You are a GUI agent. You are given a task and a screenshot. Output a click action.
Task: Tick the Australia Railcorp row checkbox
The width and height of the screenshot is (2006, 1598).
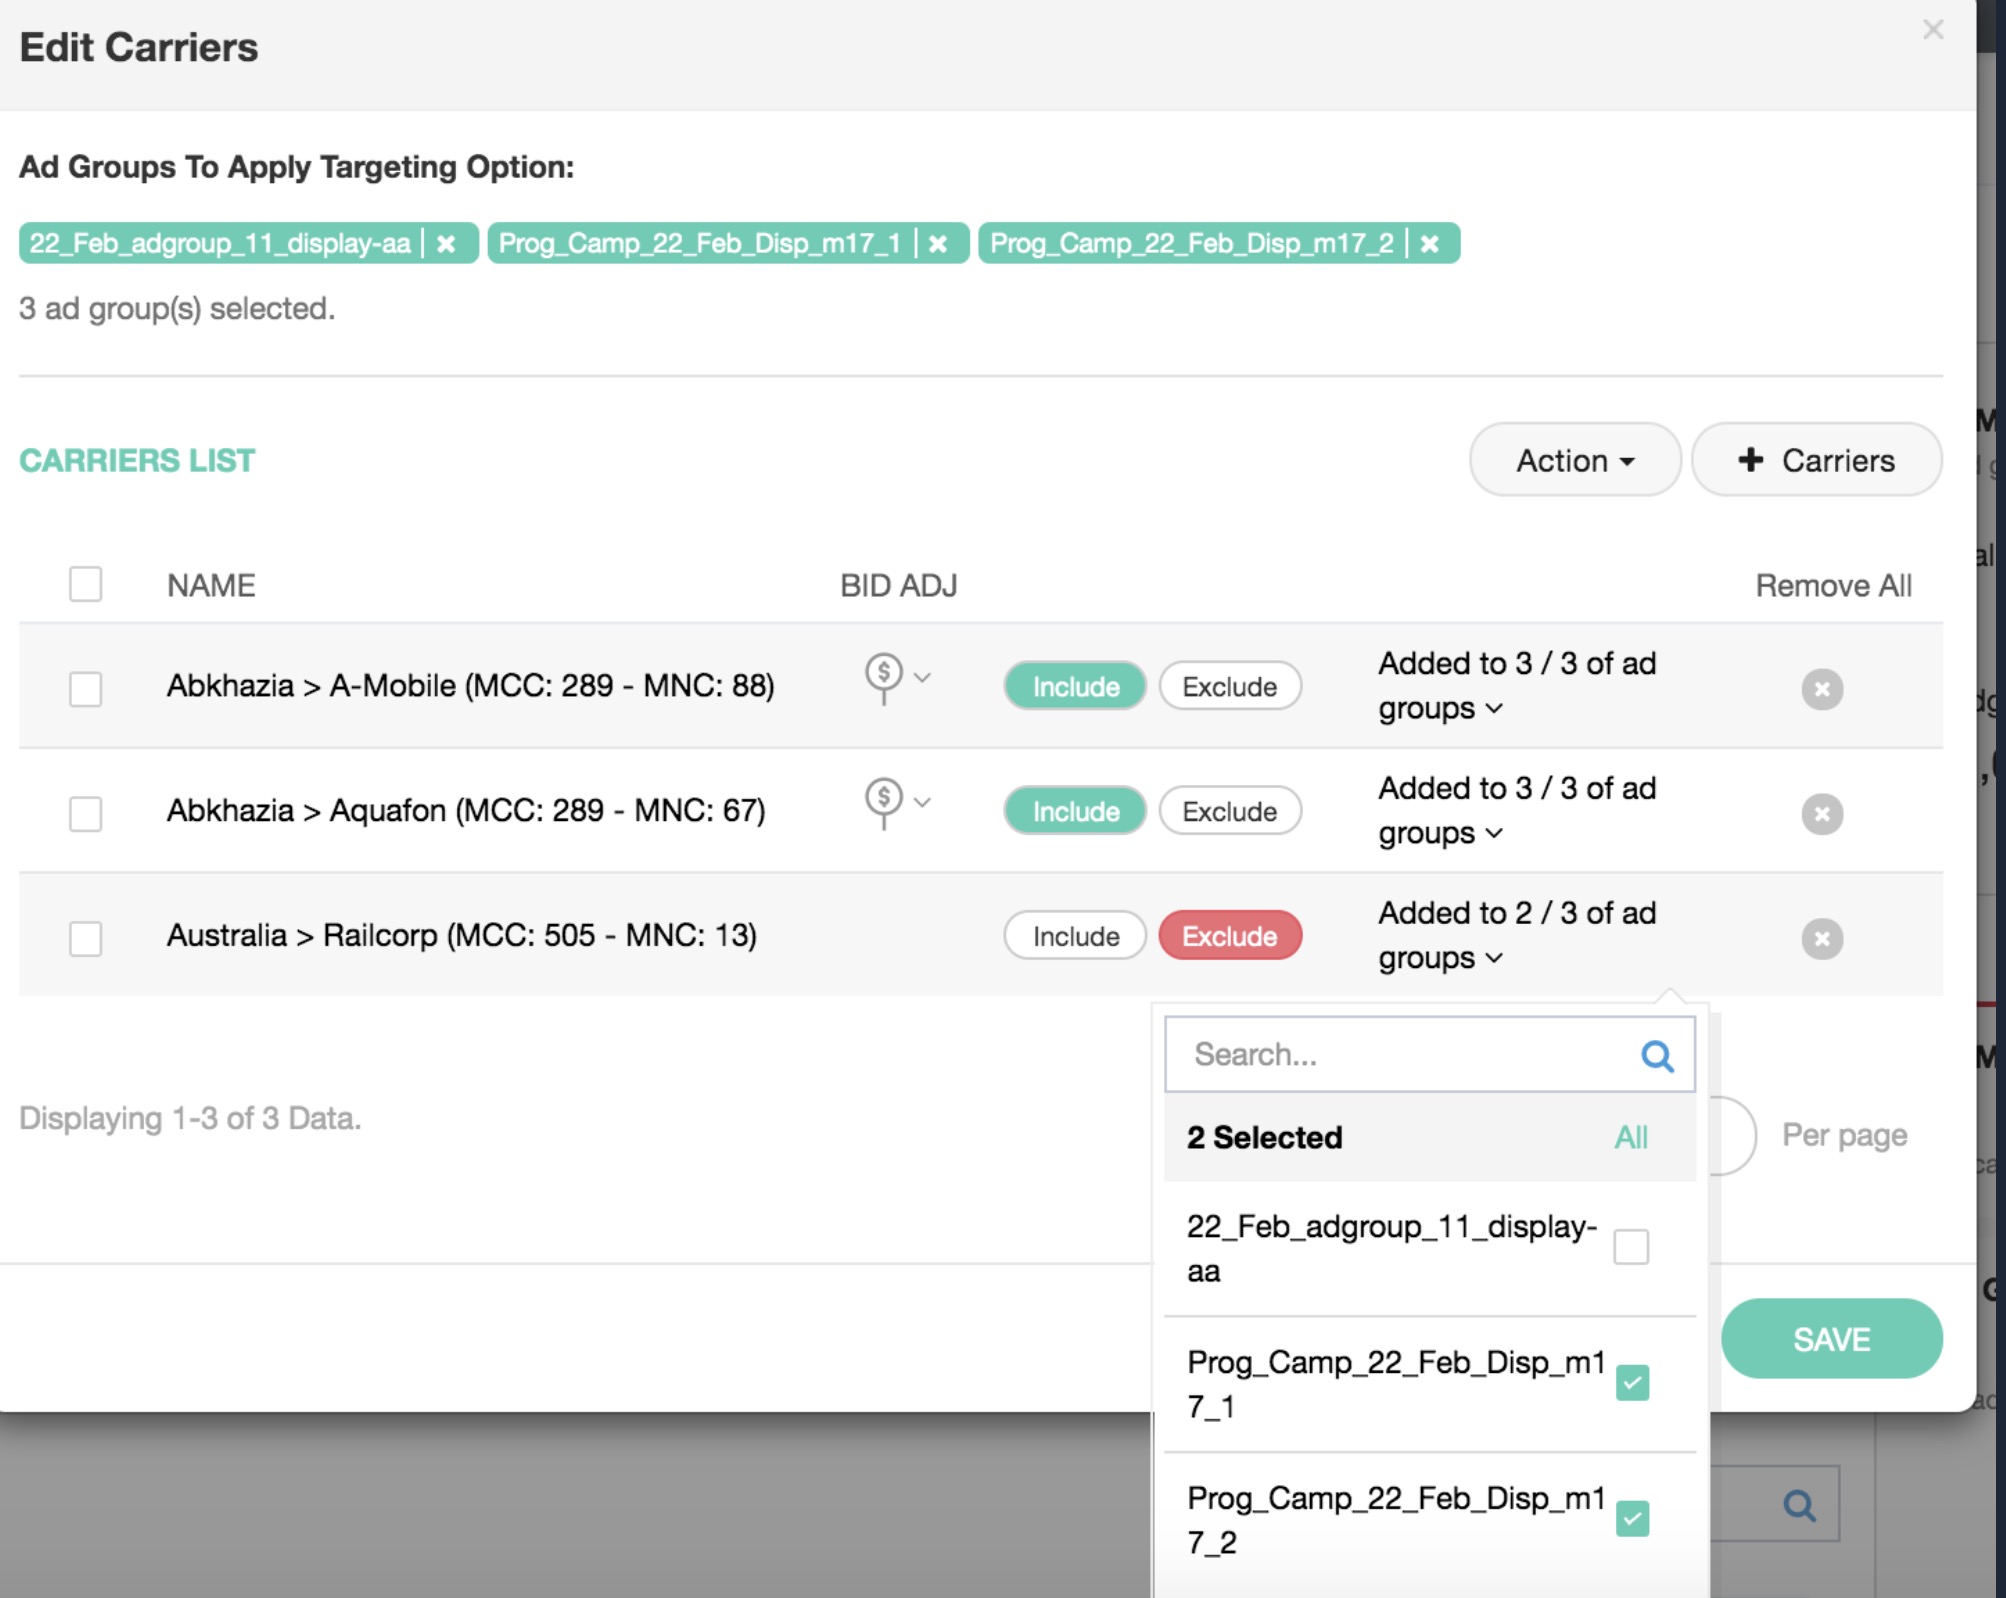pyautogui.click(x=86, y=938)
